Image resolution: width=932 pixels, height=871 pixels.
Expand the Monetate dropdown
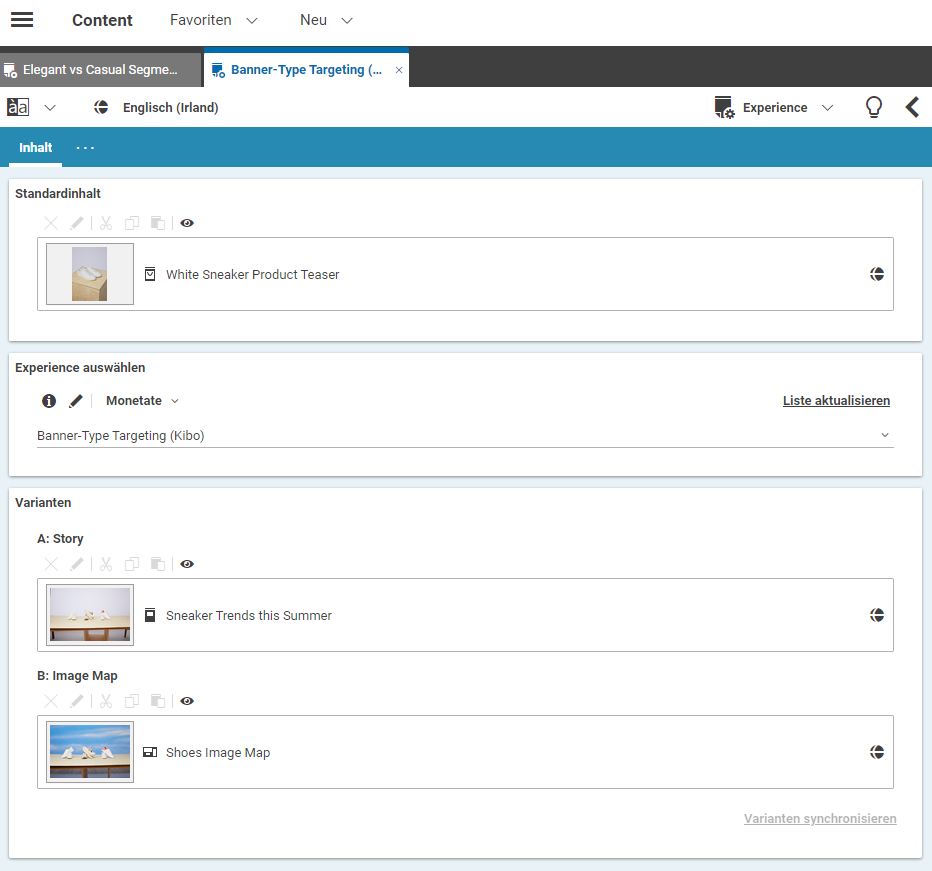click(x=143, y=401)
